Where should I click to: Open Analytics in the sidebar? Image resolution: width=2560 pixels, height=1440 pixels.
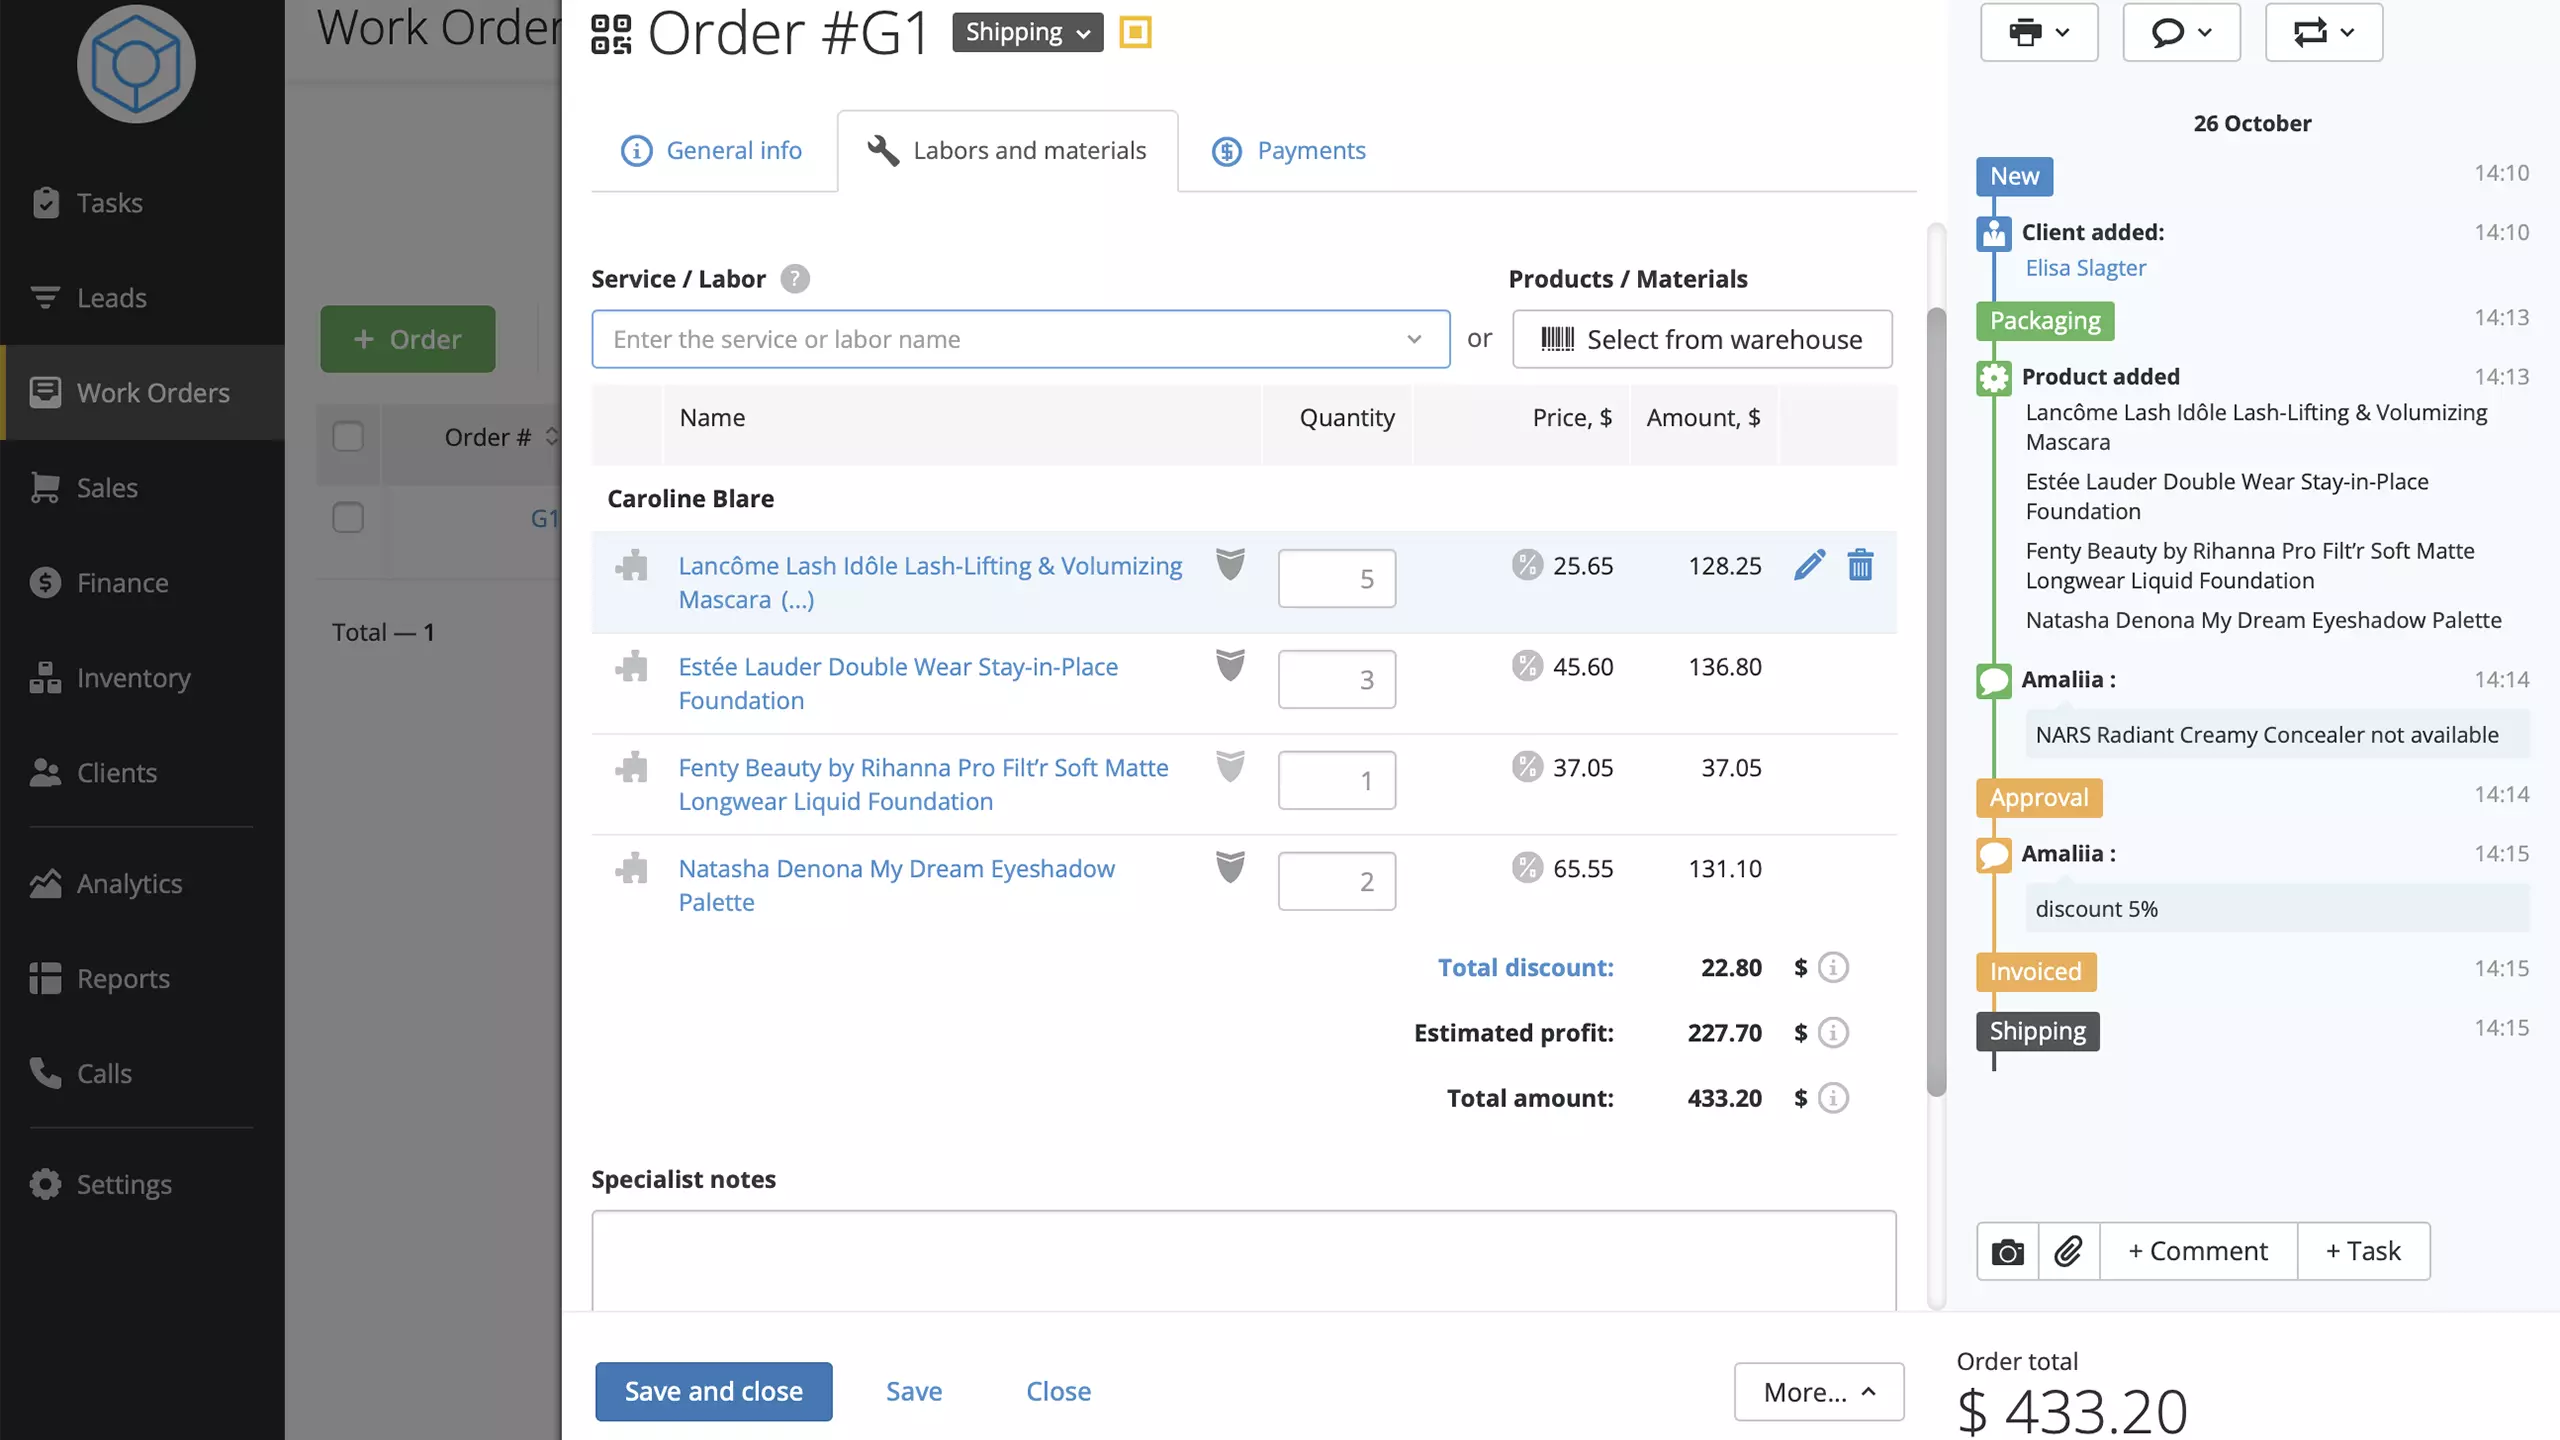(142, 884)
